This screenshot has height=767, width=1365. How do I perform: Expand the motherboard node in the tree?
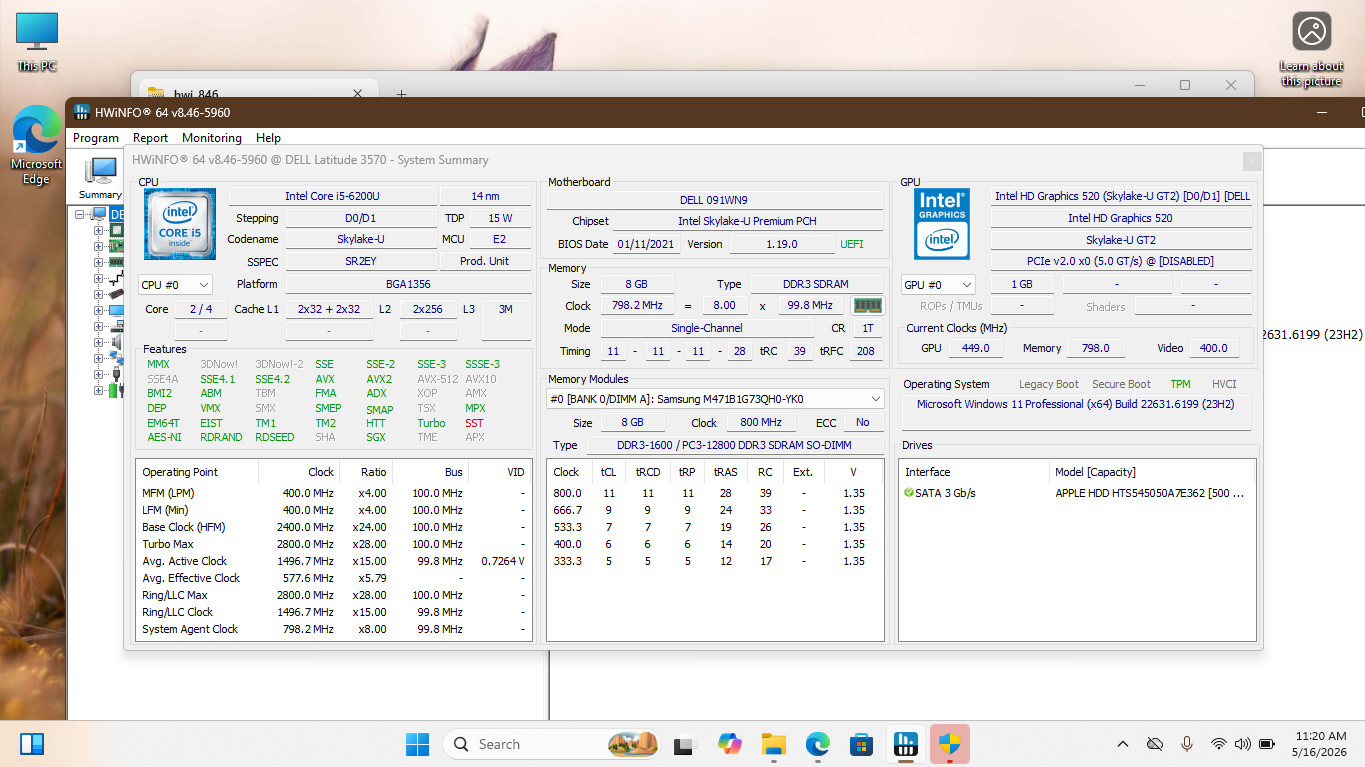coord(98,246)
